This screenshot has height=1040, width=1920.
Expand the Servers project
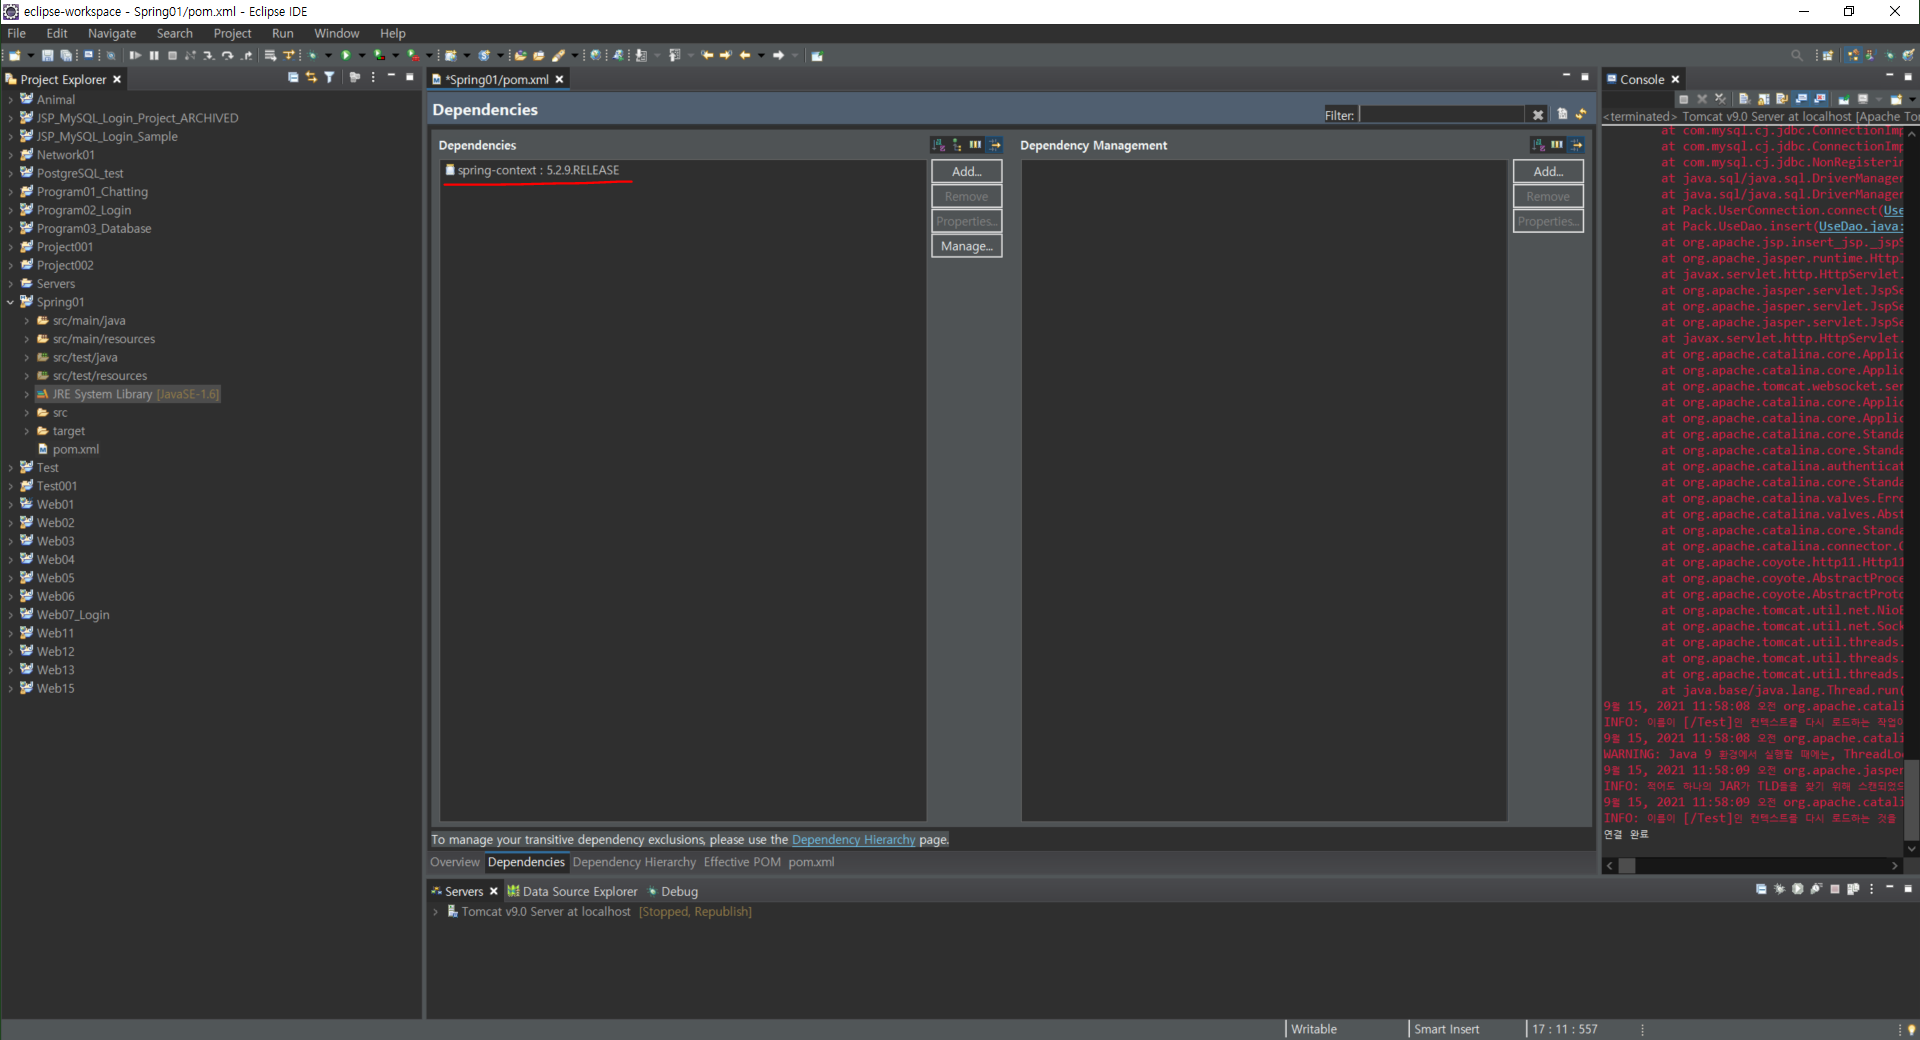coord(11,284)
